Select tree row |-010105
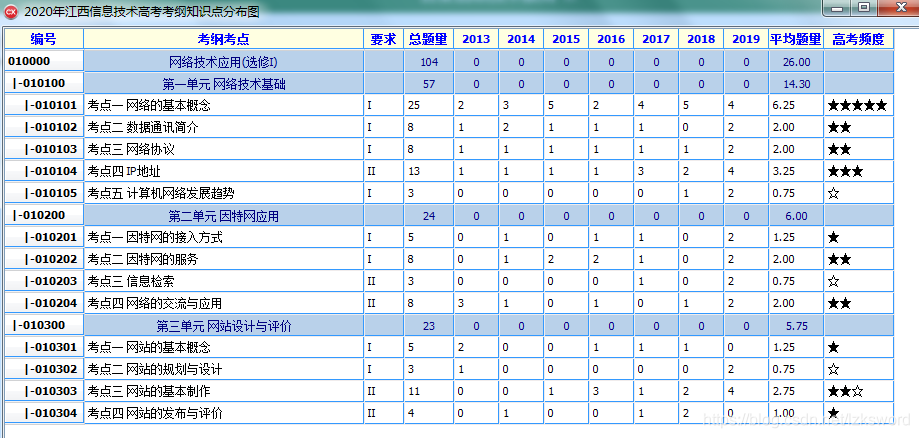Viewport: 919px width, 438px height. tap(44, 193)
